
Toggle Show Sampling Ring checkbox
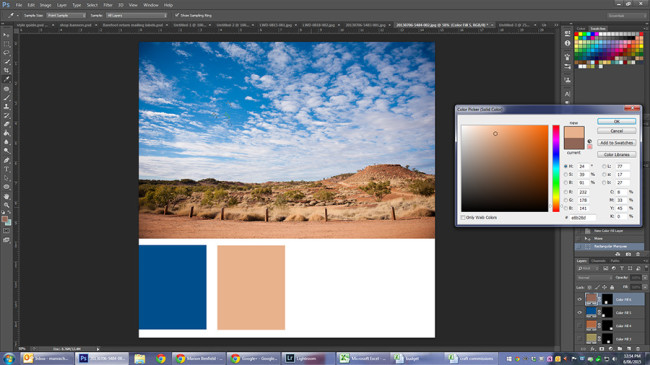click(177, 15)
